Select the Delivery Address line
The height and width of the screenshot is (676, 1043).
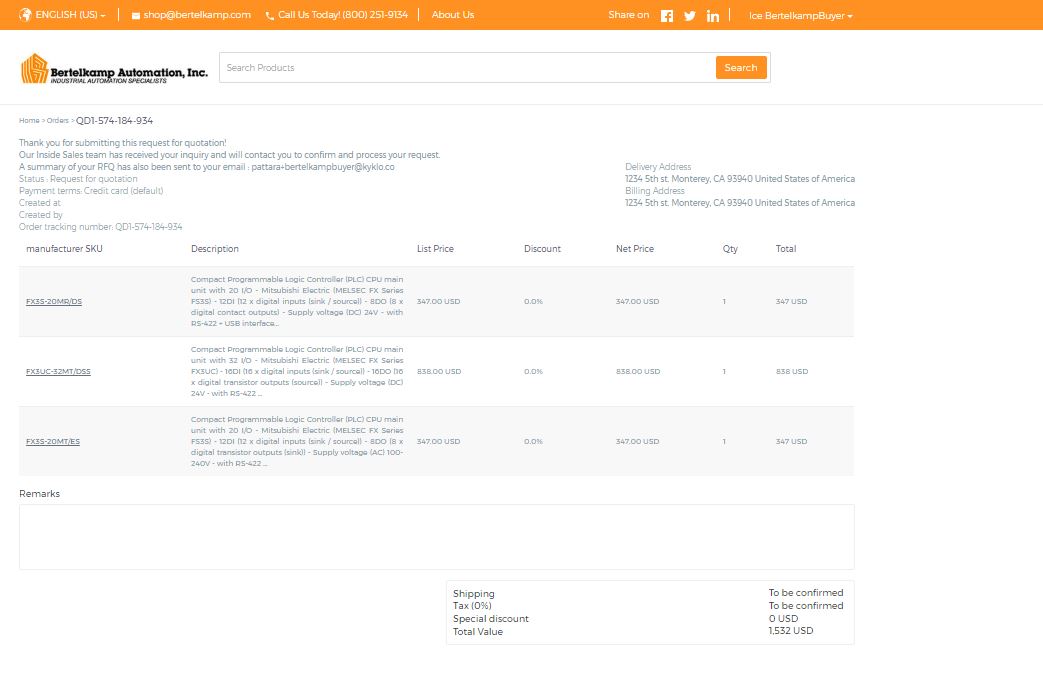click(740, 179)
